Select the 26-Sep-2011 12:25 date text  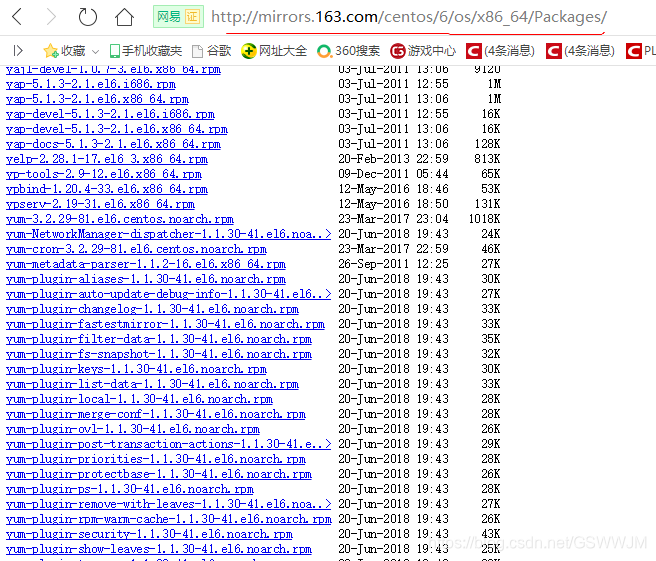click(x=393, y=264)
